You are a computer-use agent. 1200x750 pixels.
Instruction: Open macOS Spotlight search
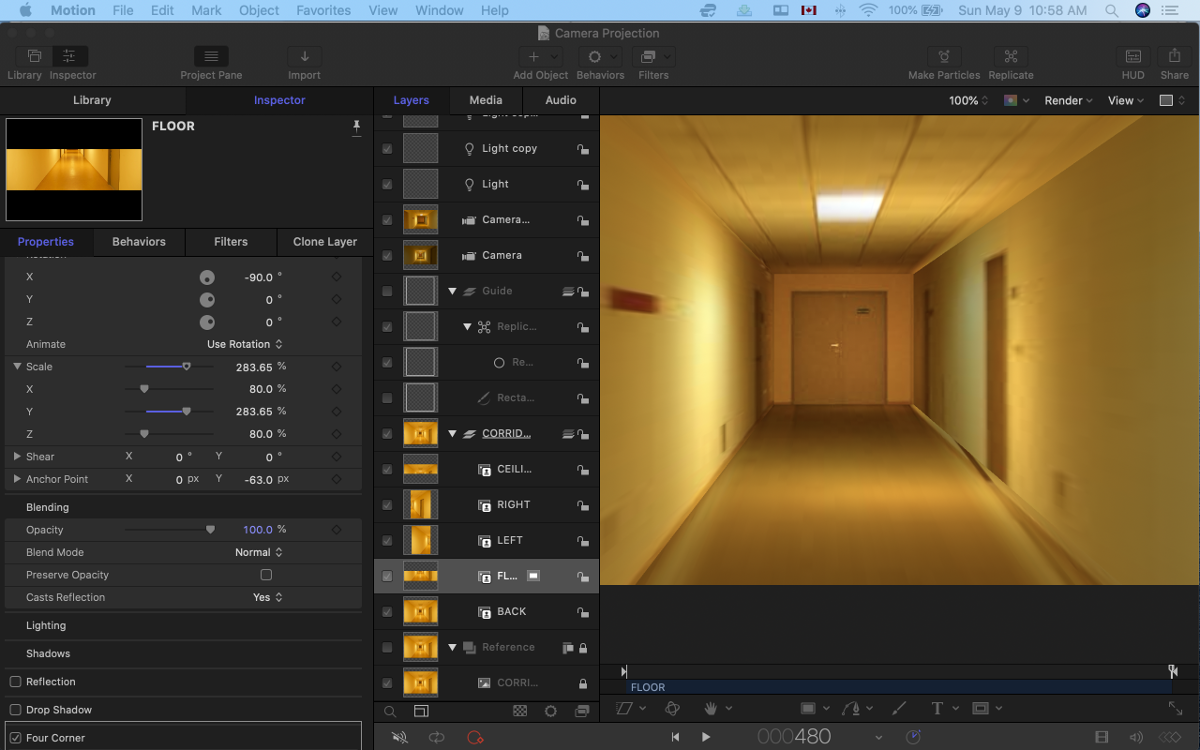(1112, 10)
